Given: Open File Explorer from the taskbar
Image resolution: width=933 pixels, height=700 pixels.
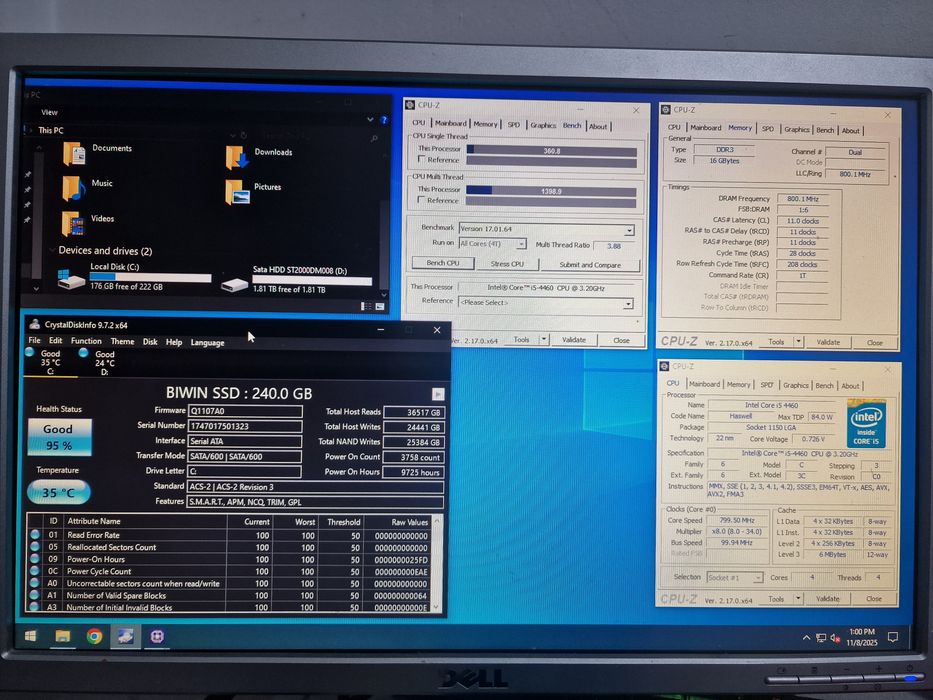Looking at the screenshot, I should 62,636.
